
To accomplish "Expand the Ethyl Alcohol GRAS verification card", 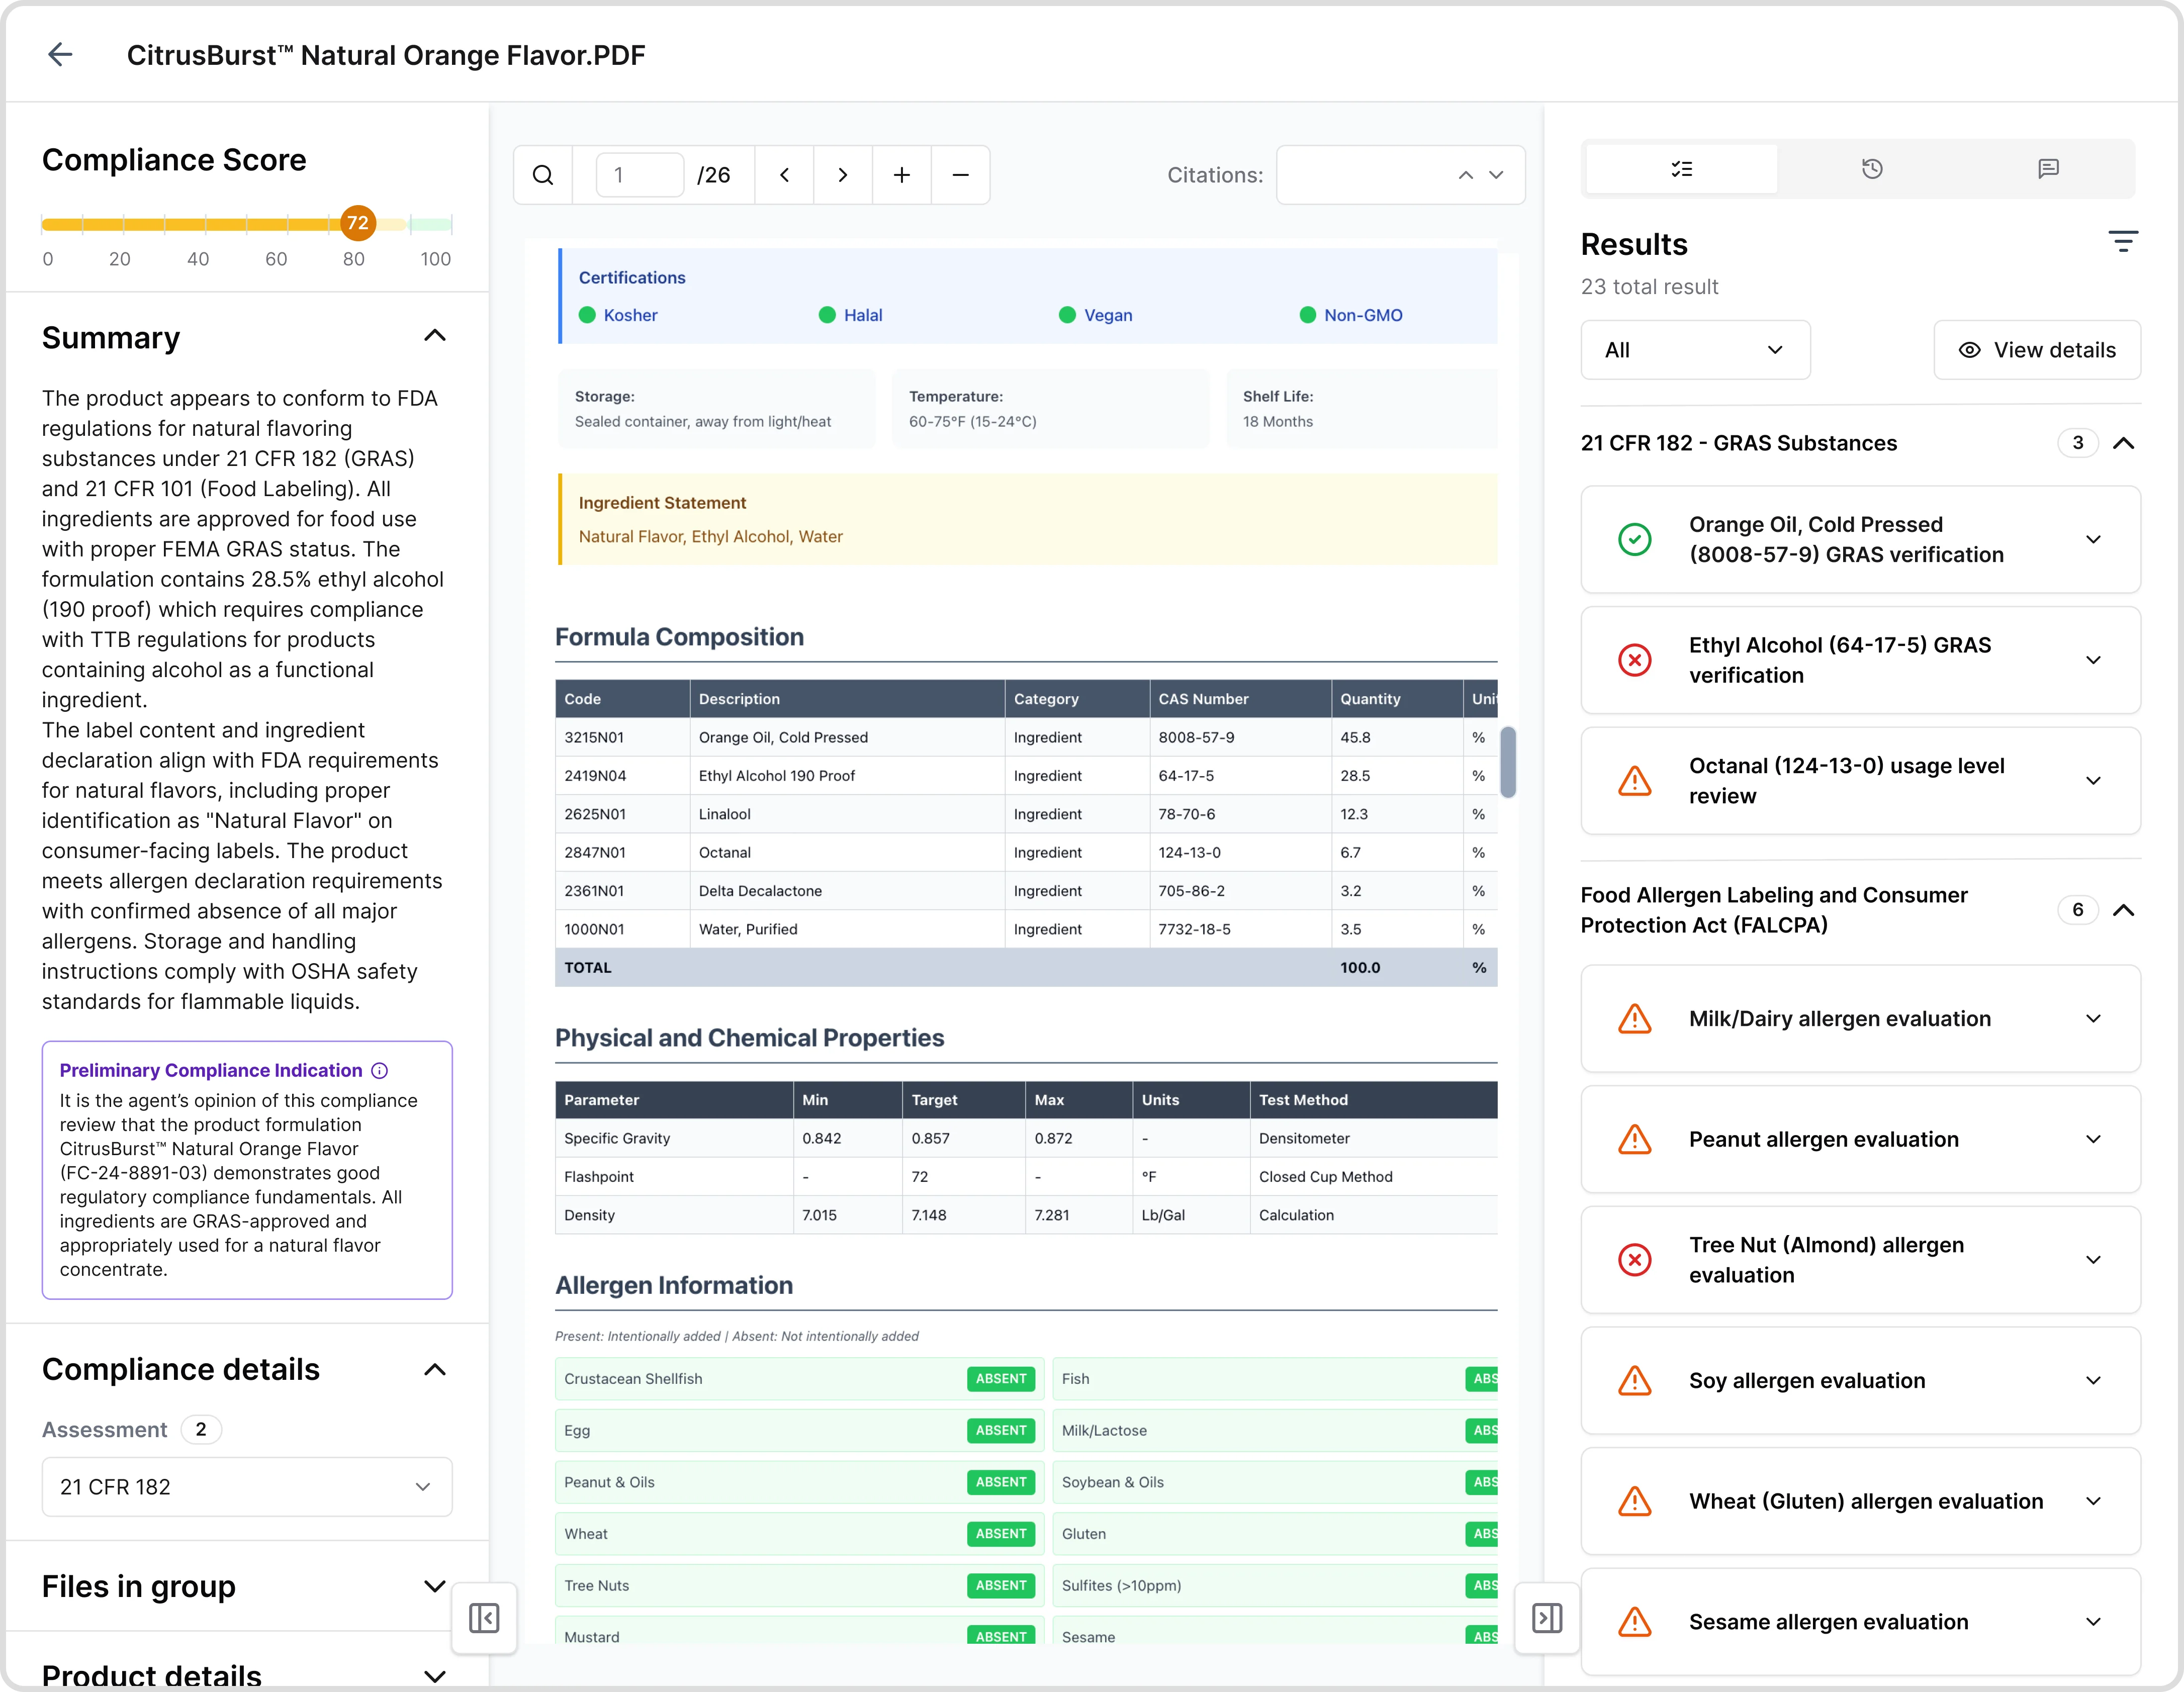I will (2095, 660).
